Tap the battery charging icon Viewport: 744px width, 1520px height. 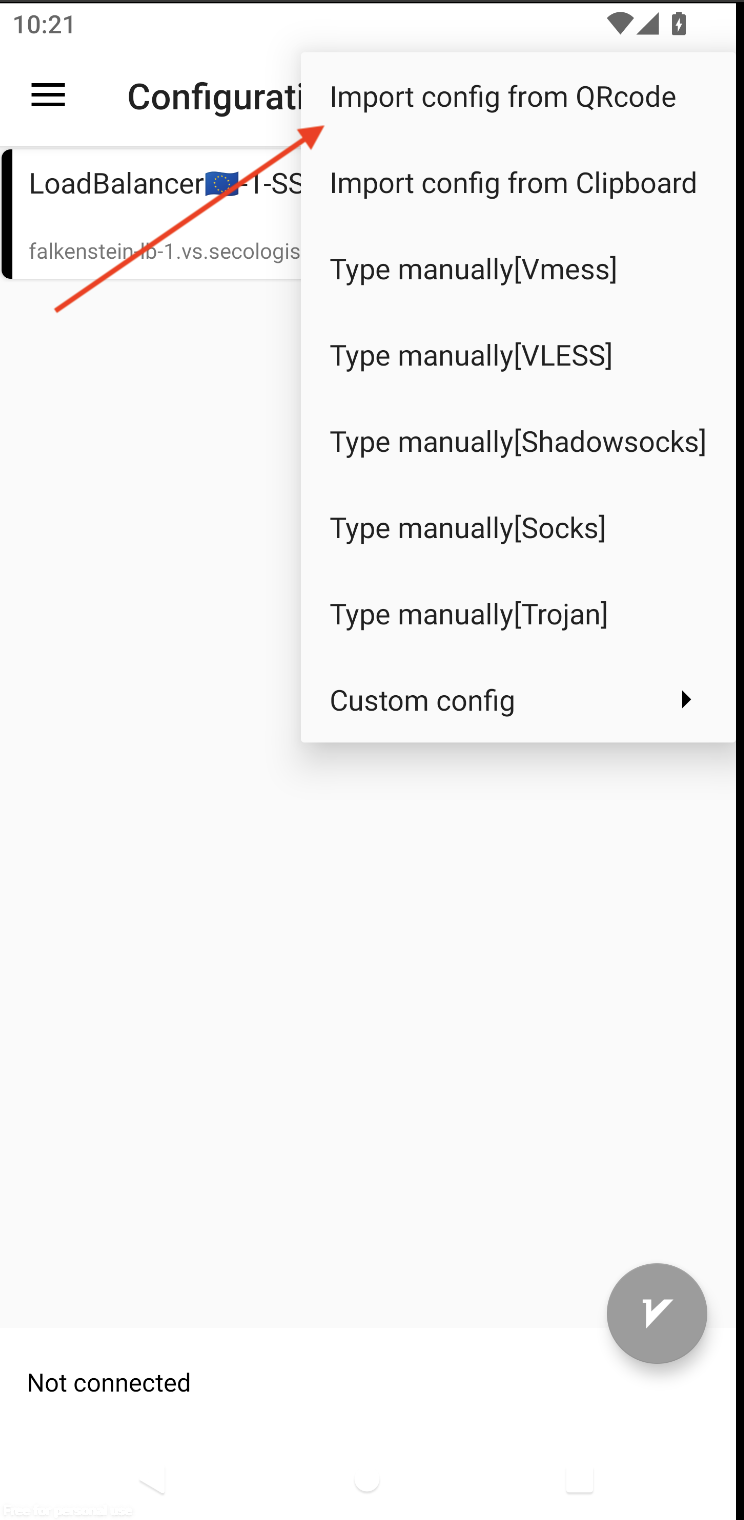coord(679,23)
